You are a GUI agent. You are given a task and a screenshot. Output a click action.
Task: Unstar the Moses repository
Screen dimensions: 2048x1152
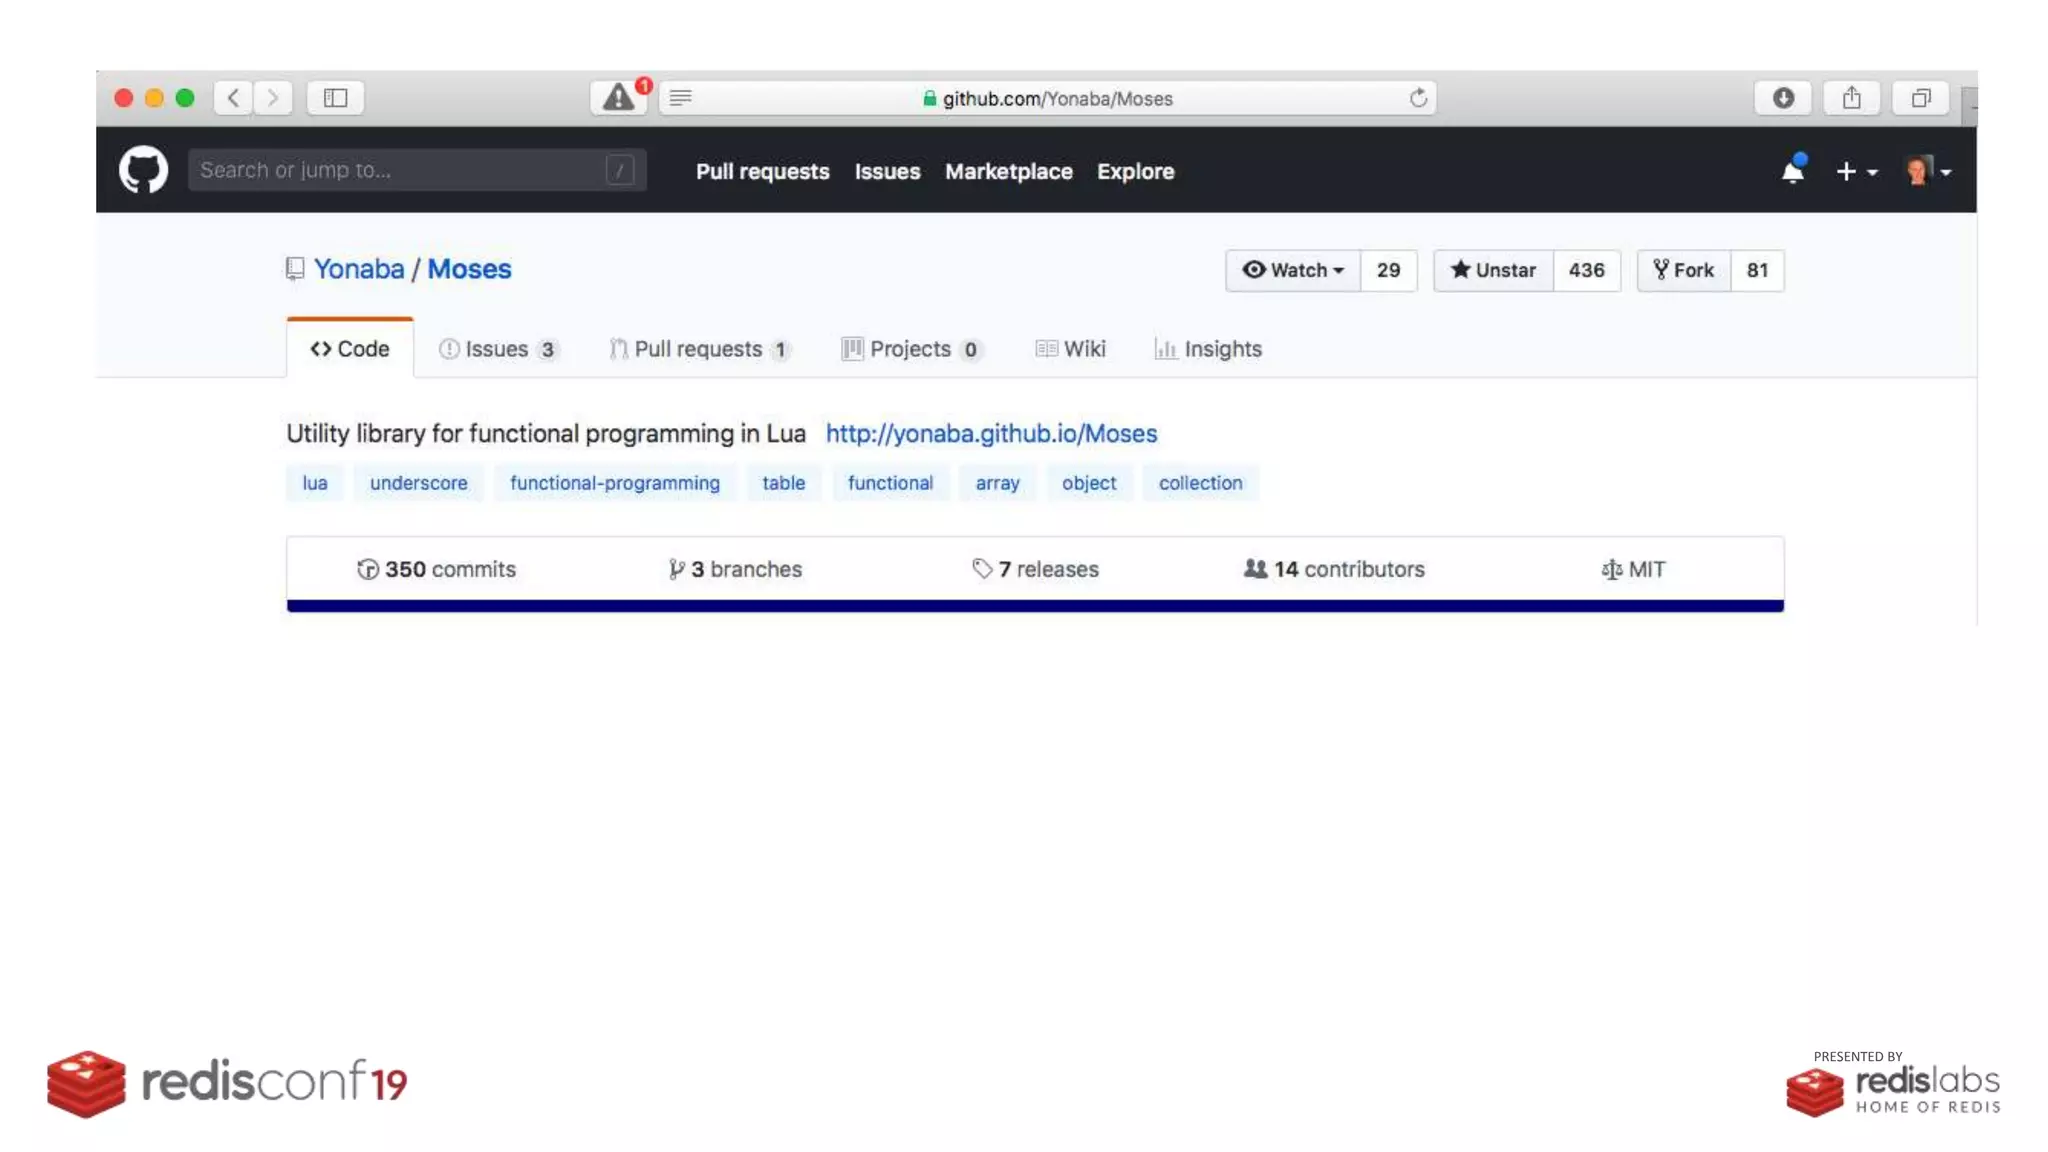(1493, 270)
